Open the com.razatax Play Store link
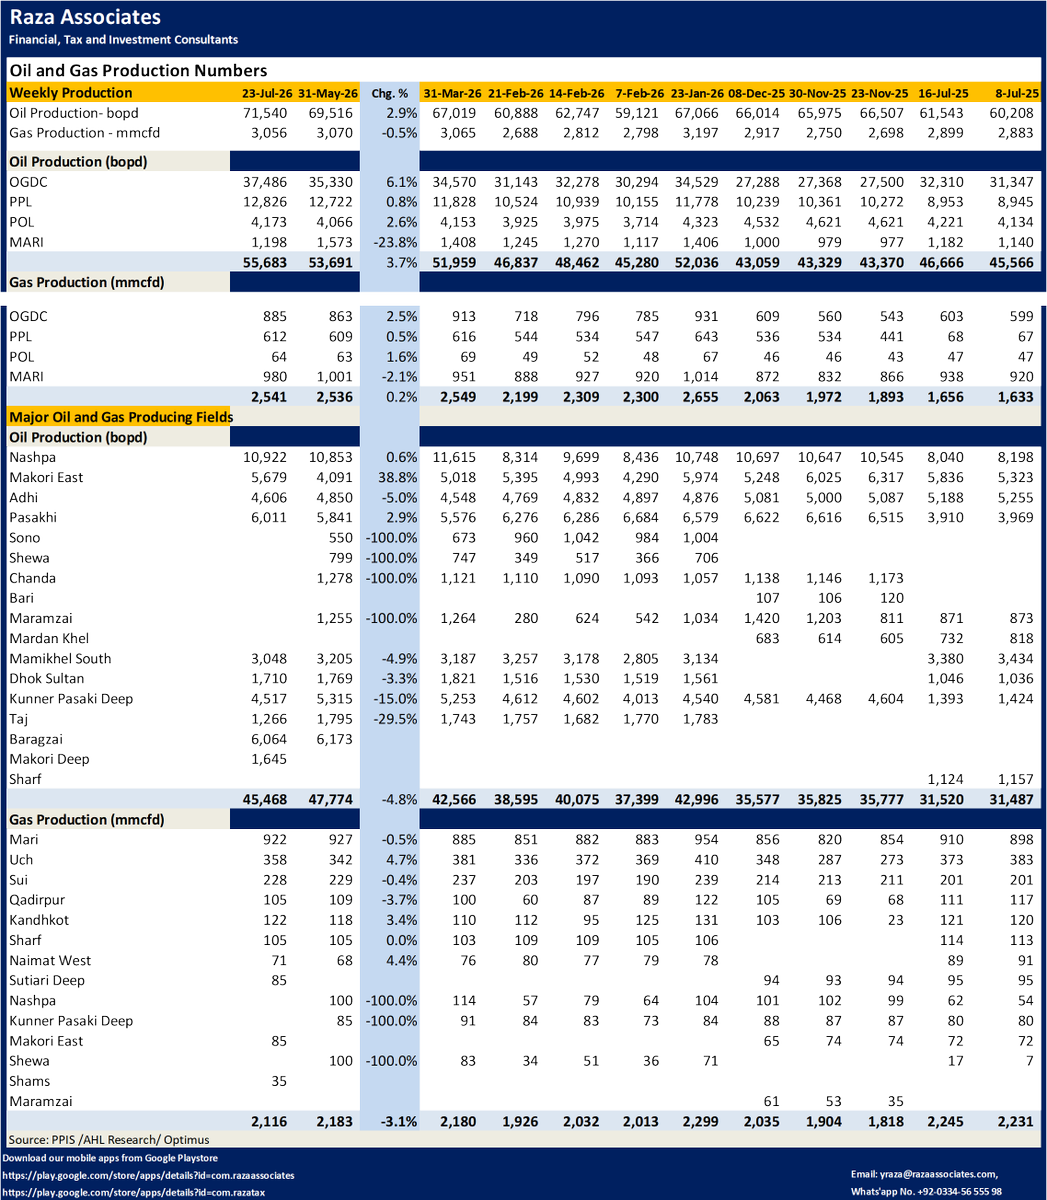Viewport: 1047px width, 1200px height. click(x=134, y=1192)
